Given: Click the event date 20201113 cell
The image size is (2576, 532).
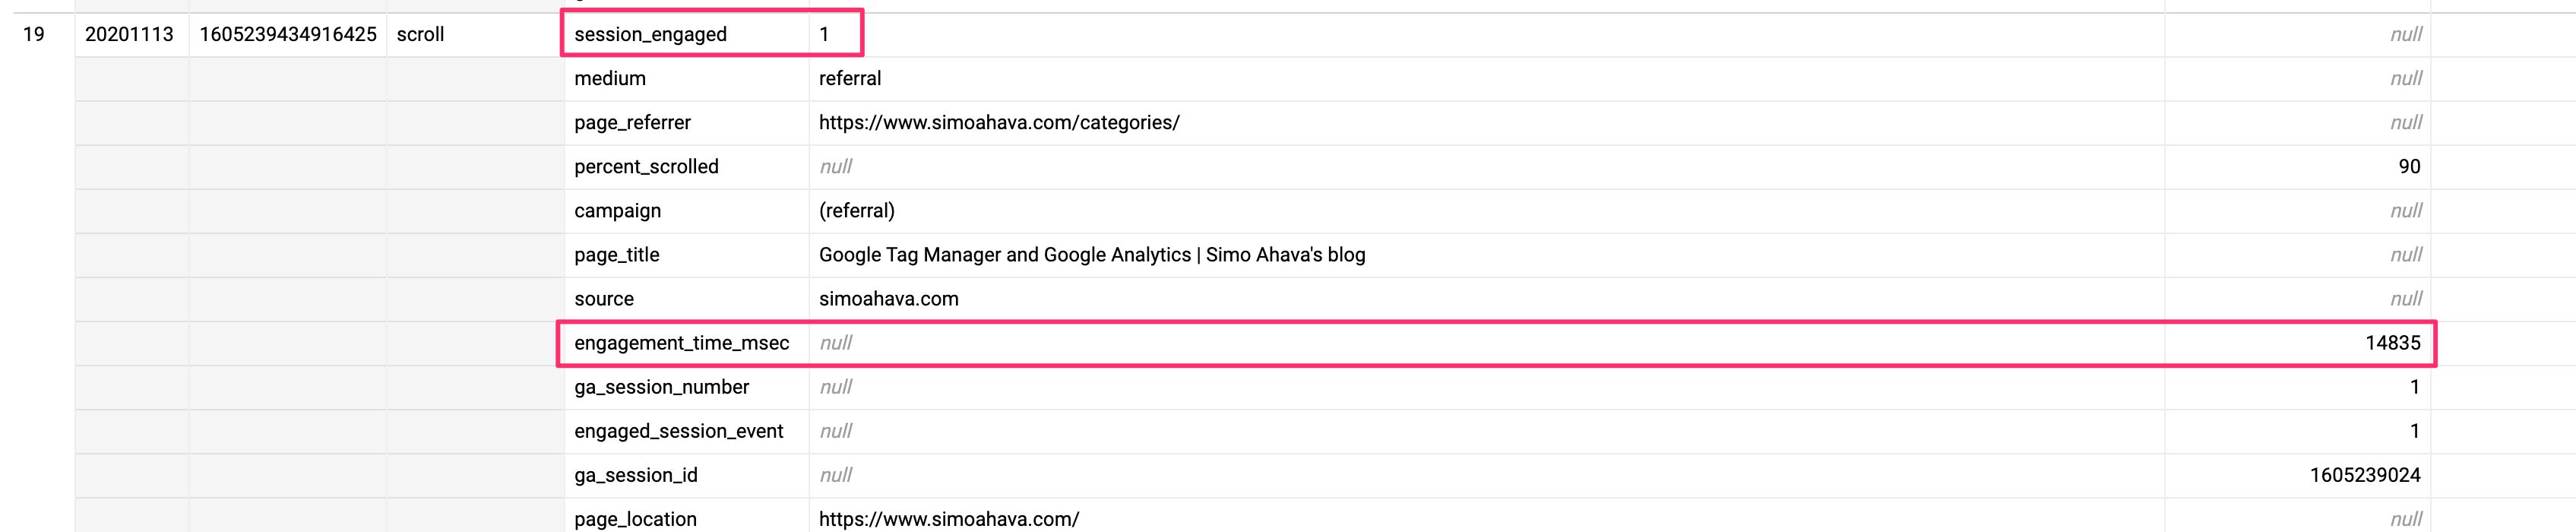Looking at the screenshot, I should tap(129, 35).
